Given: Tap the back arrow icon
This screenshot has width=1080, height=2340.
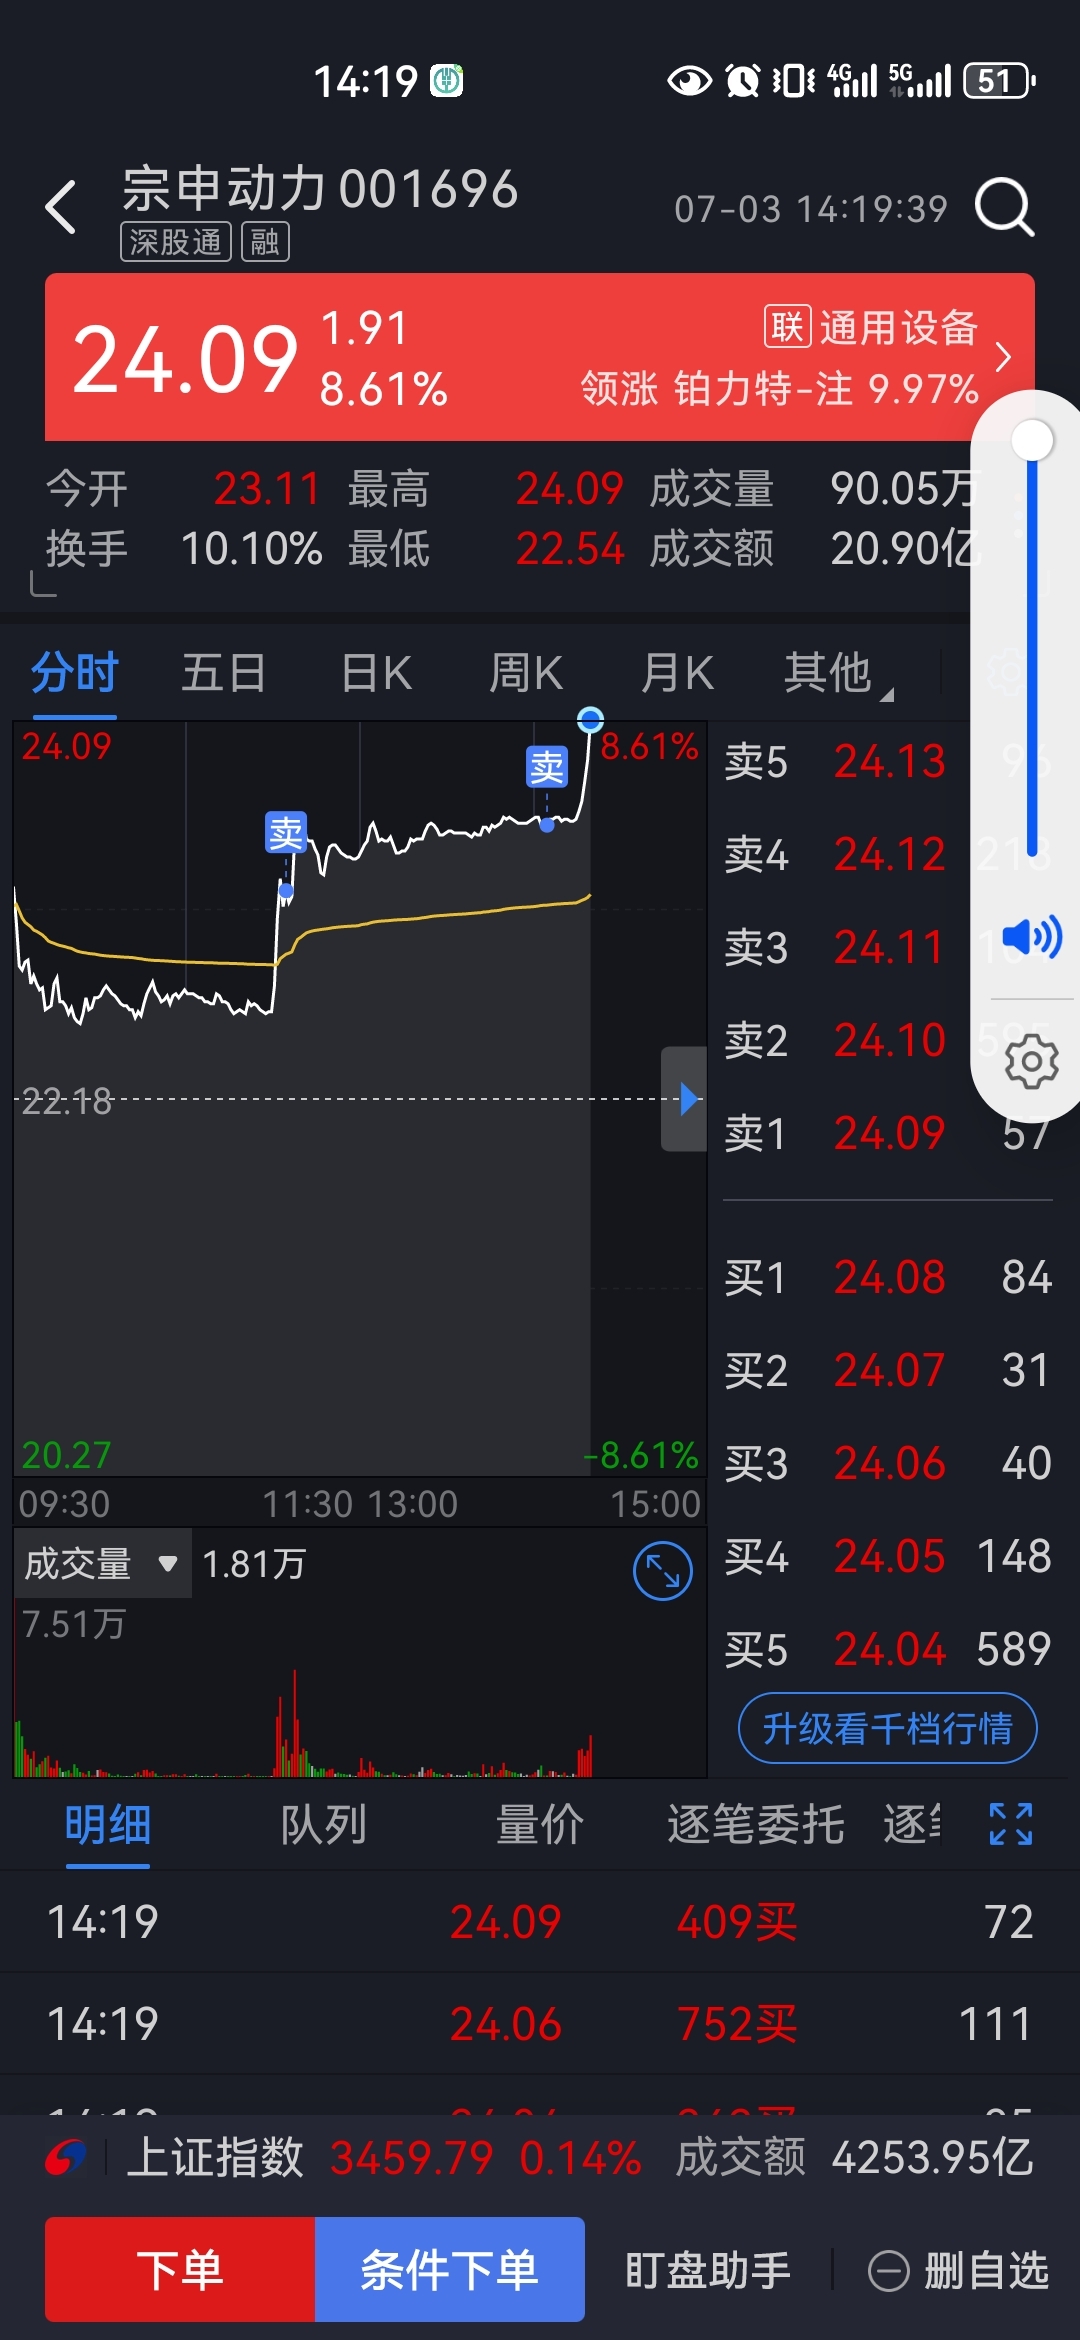Looking at the screenshot, I should coord(62,207).
